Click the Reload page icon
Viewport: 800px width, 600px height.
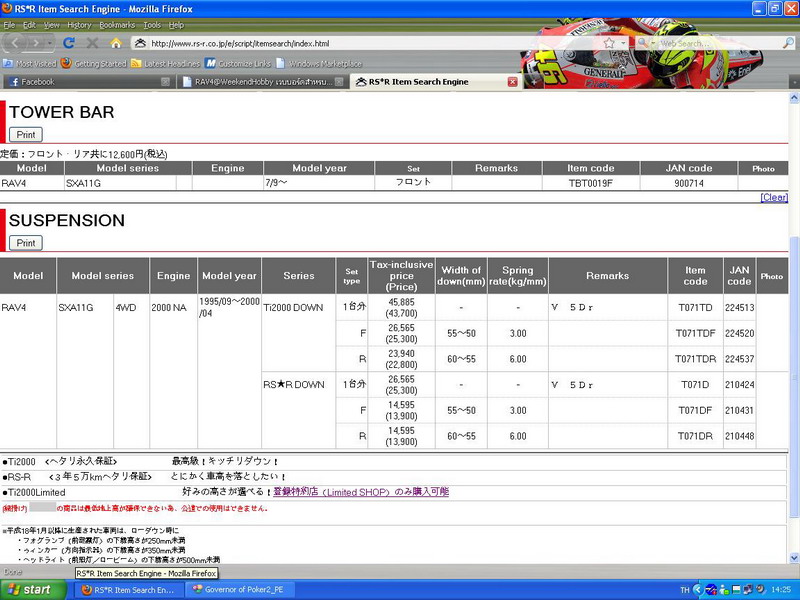click(x=69, y=43)
